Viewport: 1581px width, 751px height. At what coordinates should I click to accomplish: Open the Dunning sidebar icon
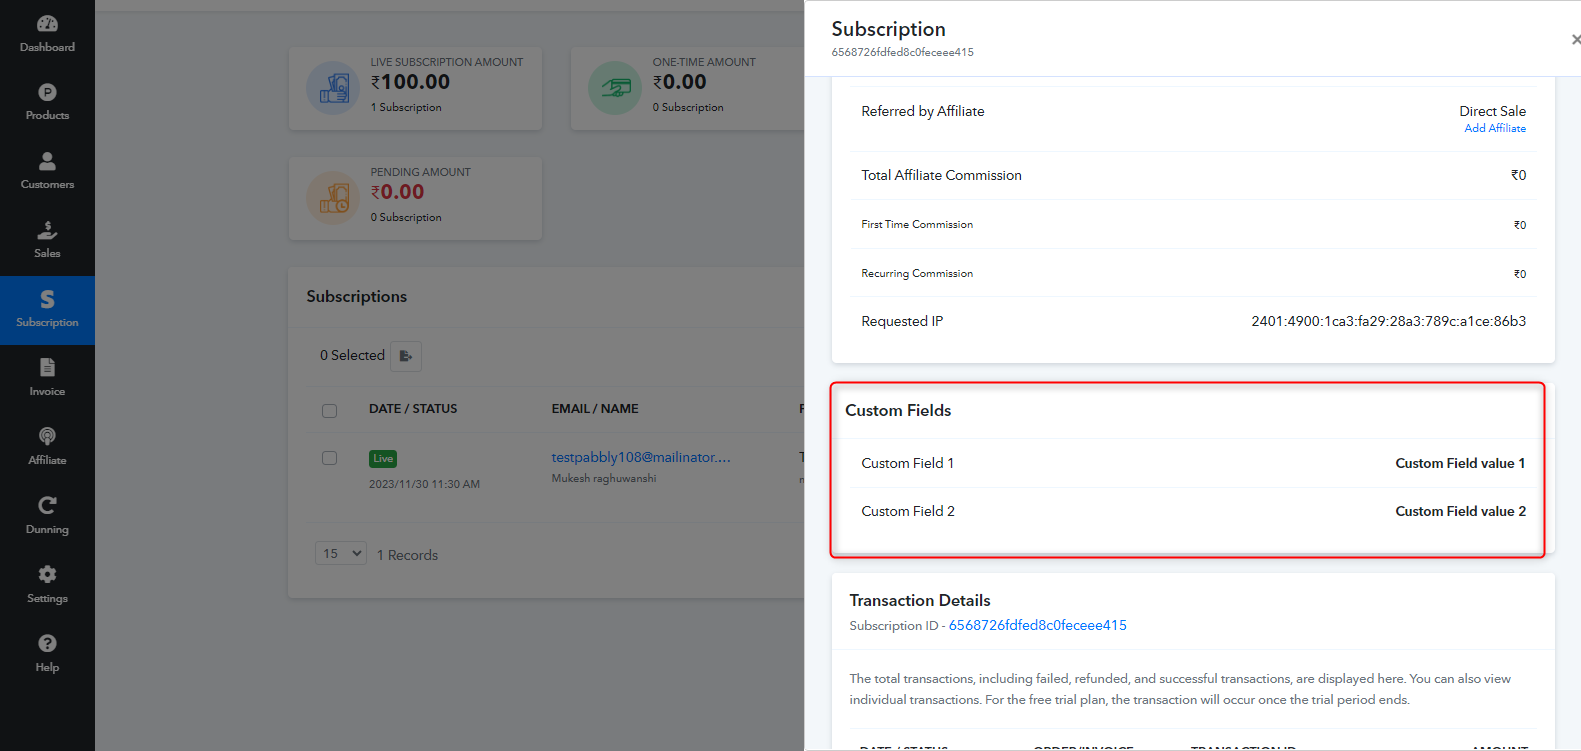pyautogui.click(x=47, y=505)
